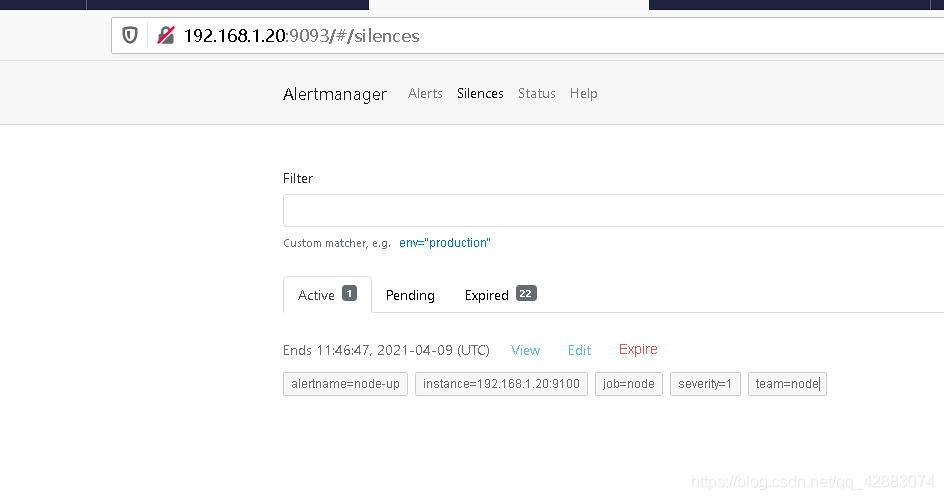Click the Active count badge 1
944x500 pixels.
point(349,293)
